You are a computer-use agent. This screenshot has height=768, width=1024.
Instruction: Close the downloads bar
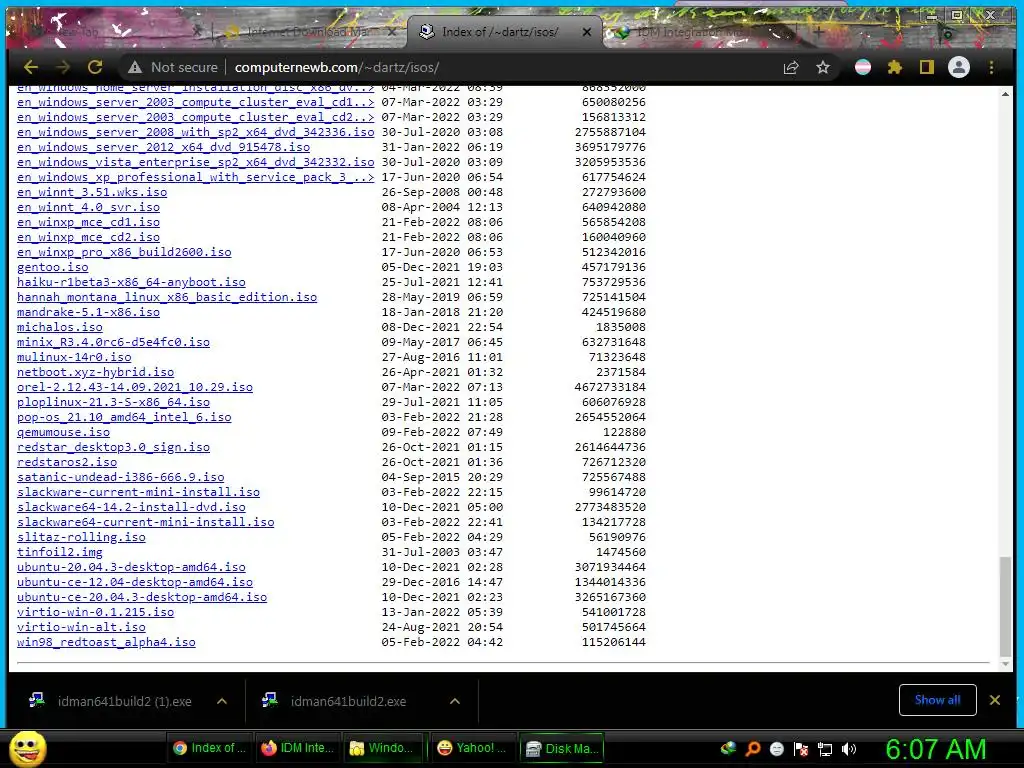(995, 700)
